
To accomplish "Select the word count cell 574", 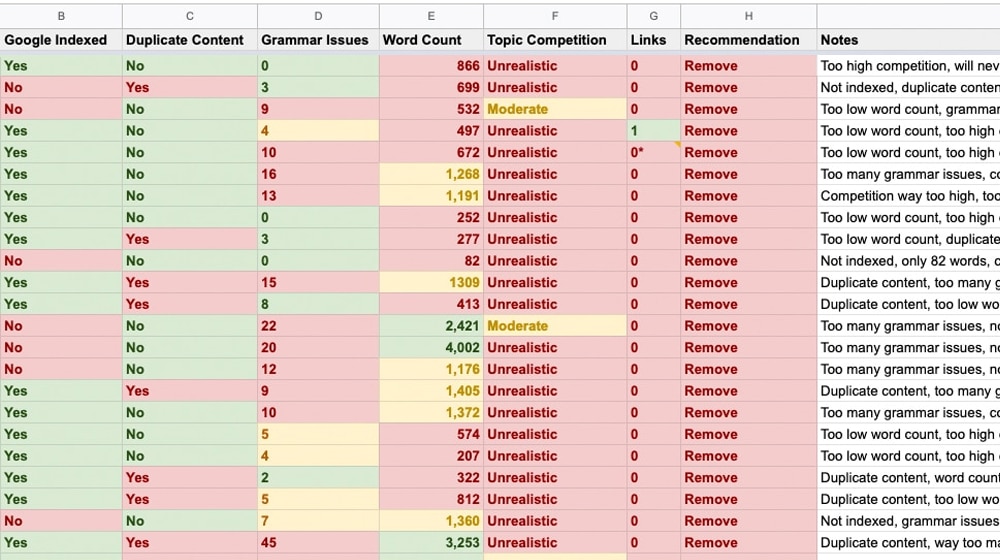I will 431,434.
